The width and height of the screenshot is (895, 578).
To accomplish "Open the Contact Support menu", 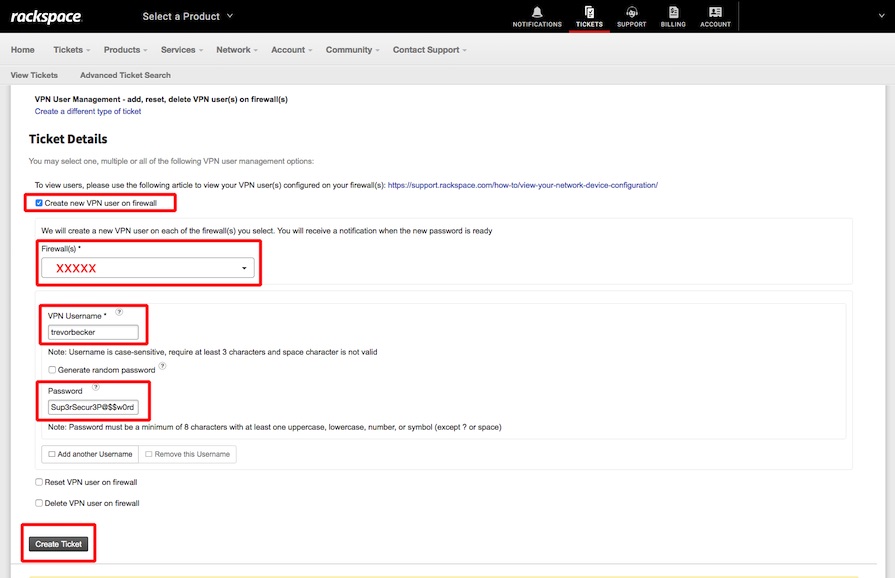I will [x=429, y=50].
